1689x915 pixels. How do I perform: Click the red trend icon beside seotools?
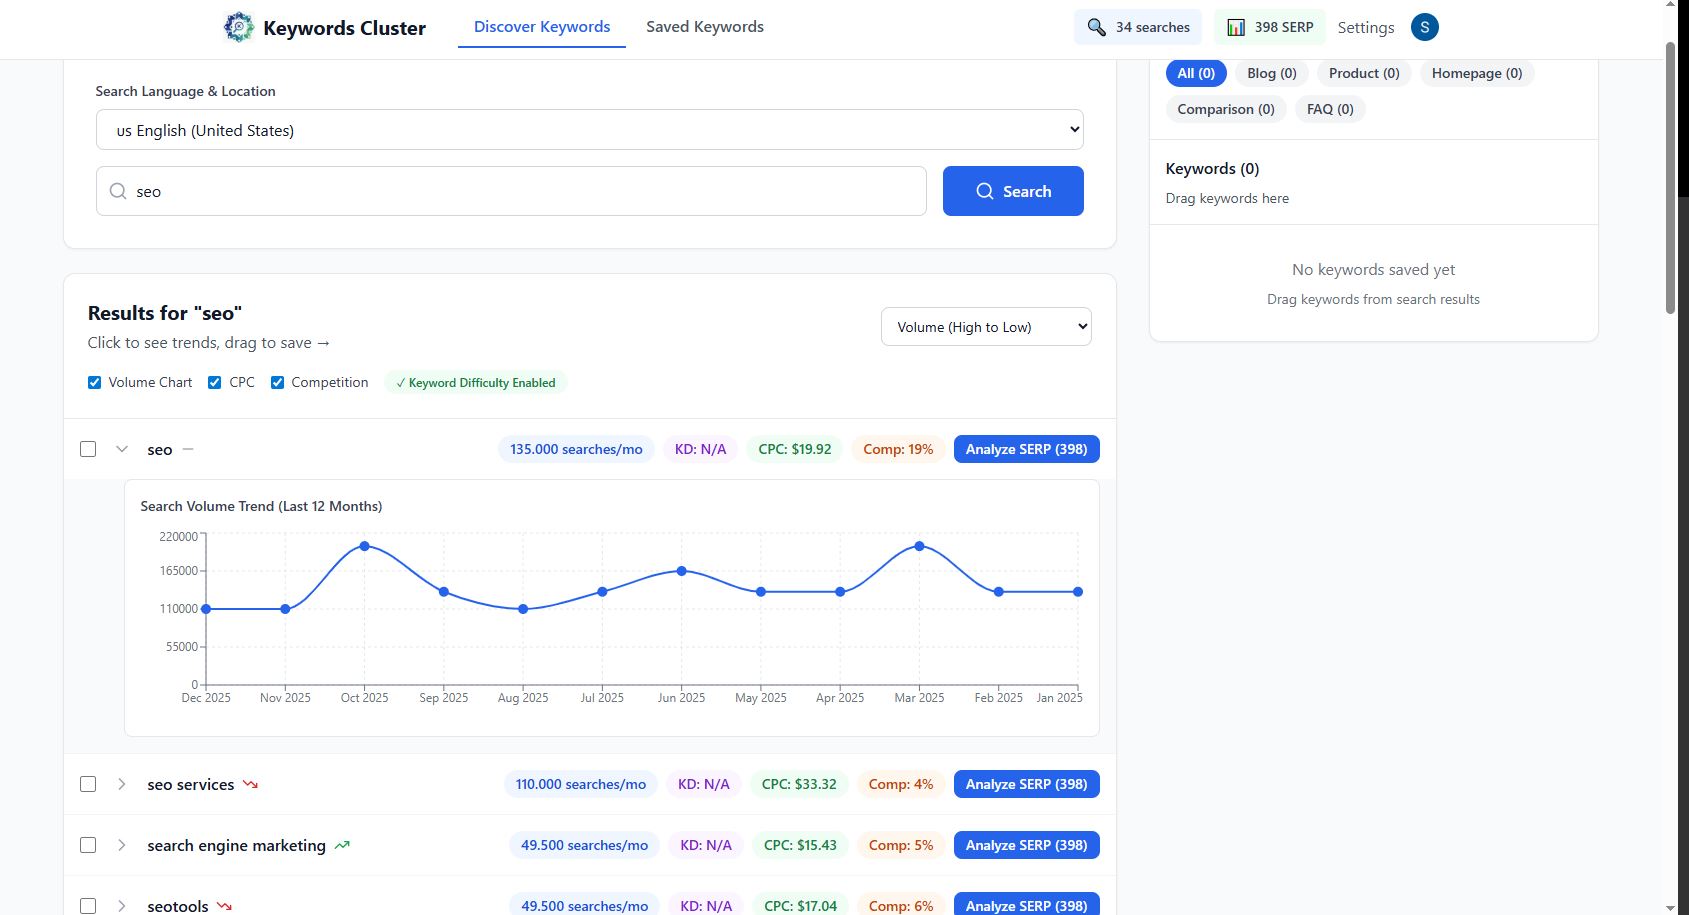[224, 906]
